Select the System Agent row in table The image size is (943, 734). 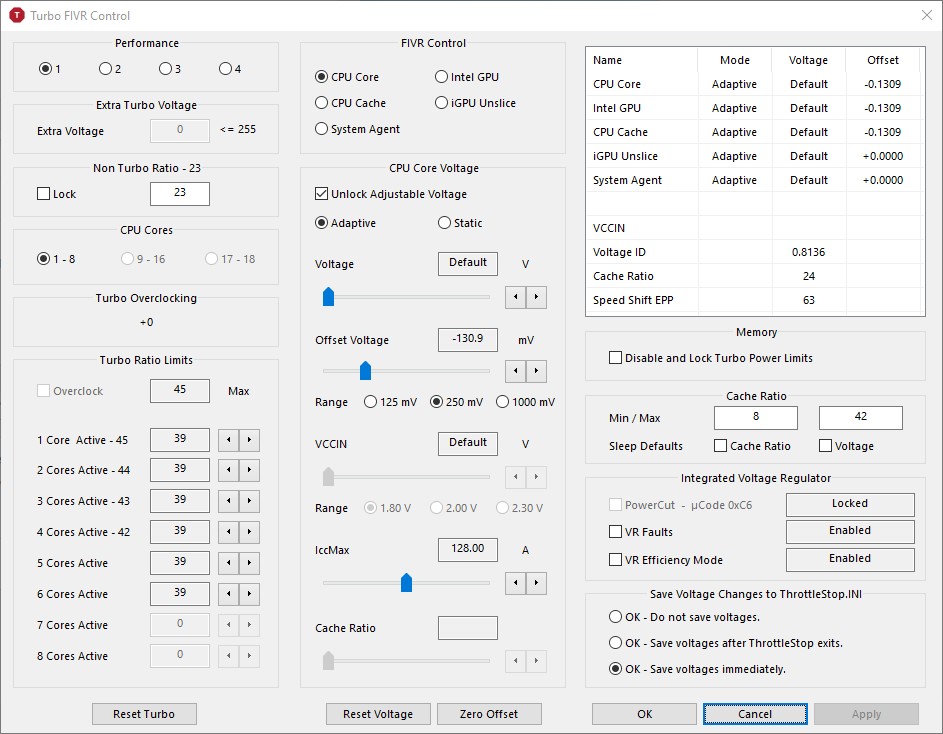click(755, 180)
